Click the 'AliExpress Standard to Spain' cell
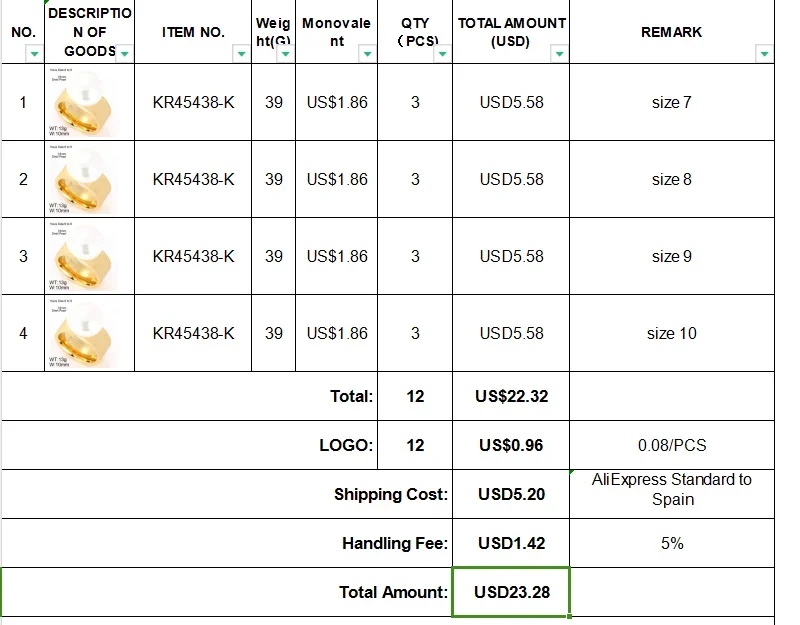Screen dimensions: 800x625 (x=672, y=494)
